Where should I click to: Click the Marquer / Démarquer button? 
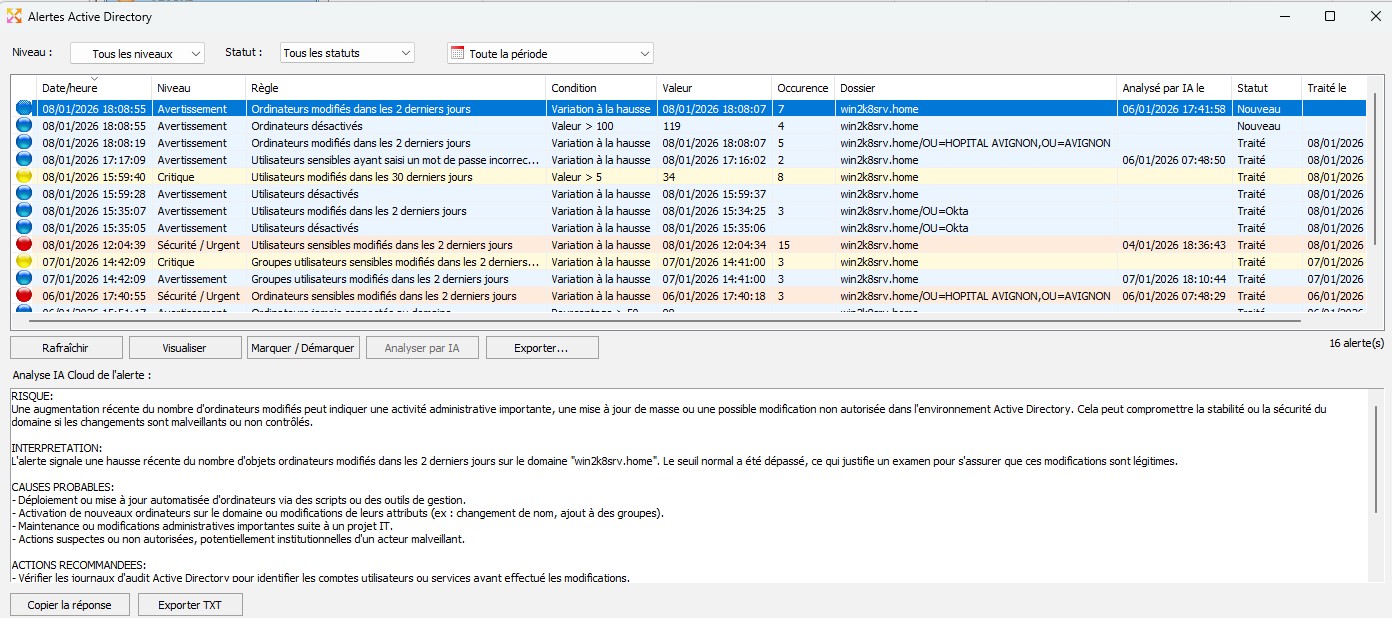[302, 348]
